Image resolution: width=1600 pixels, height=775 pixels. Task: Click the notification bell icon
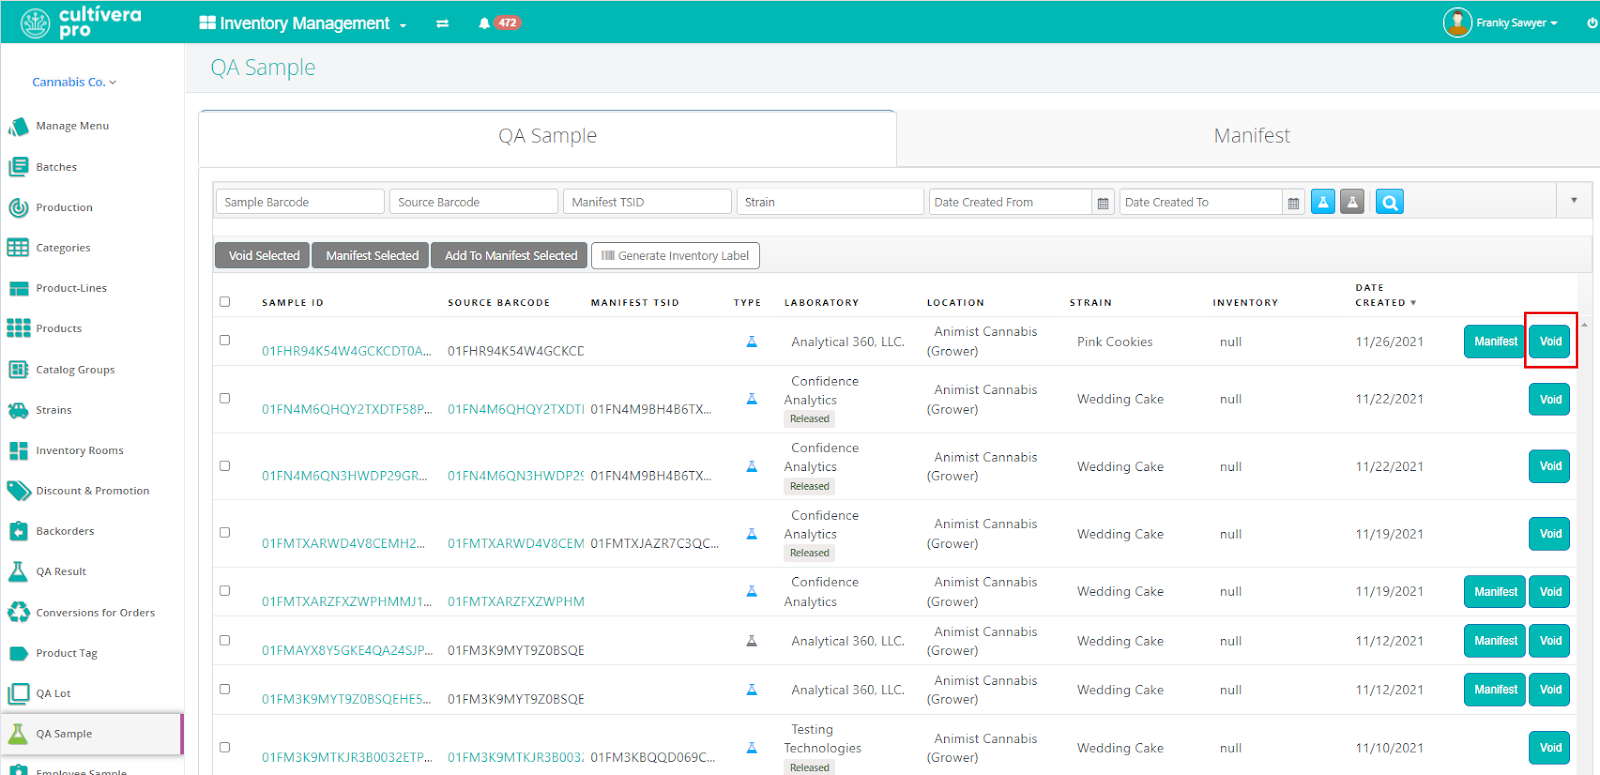tap(484, 23)
